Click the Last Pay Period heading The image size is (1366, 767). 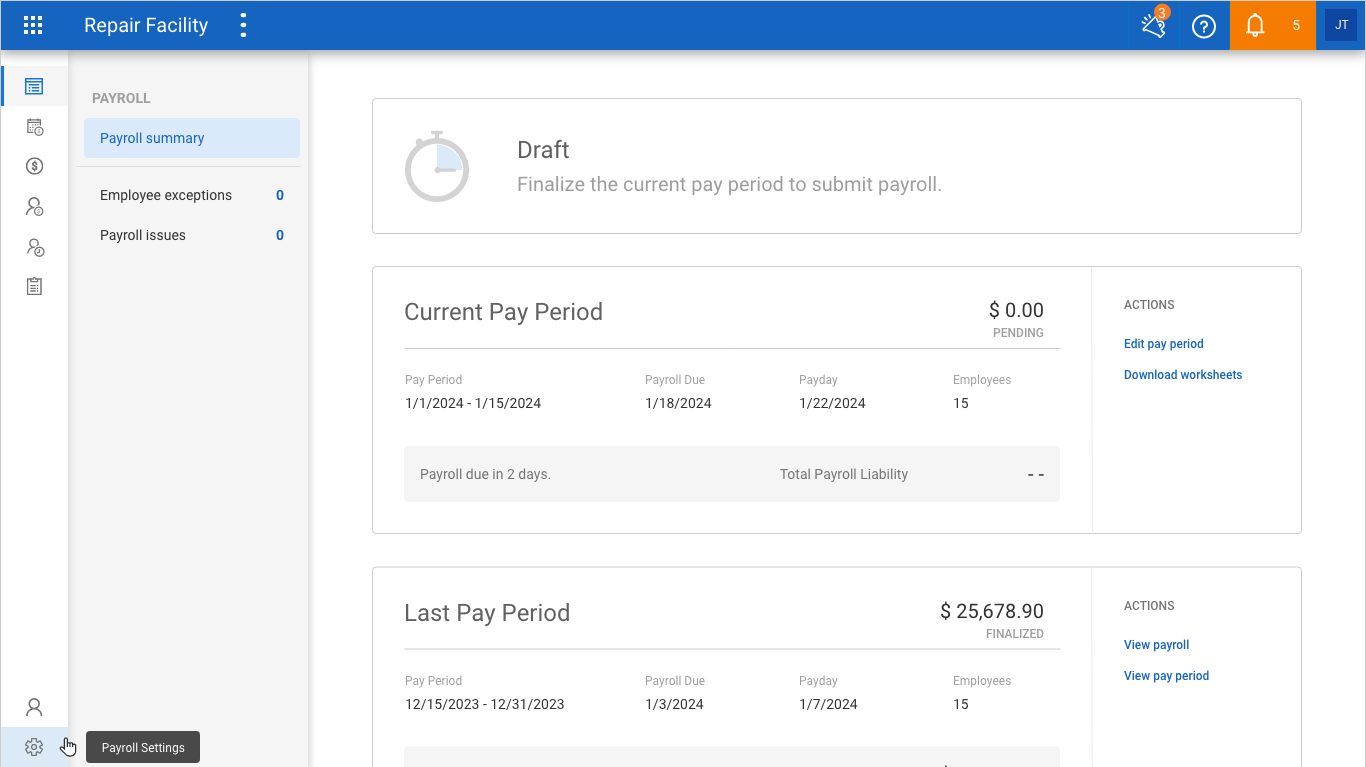(x=487, y=613)
